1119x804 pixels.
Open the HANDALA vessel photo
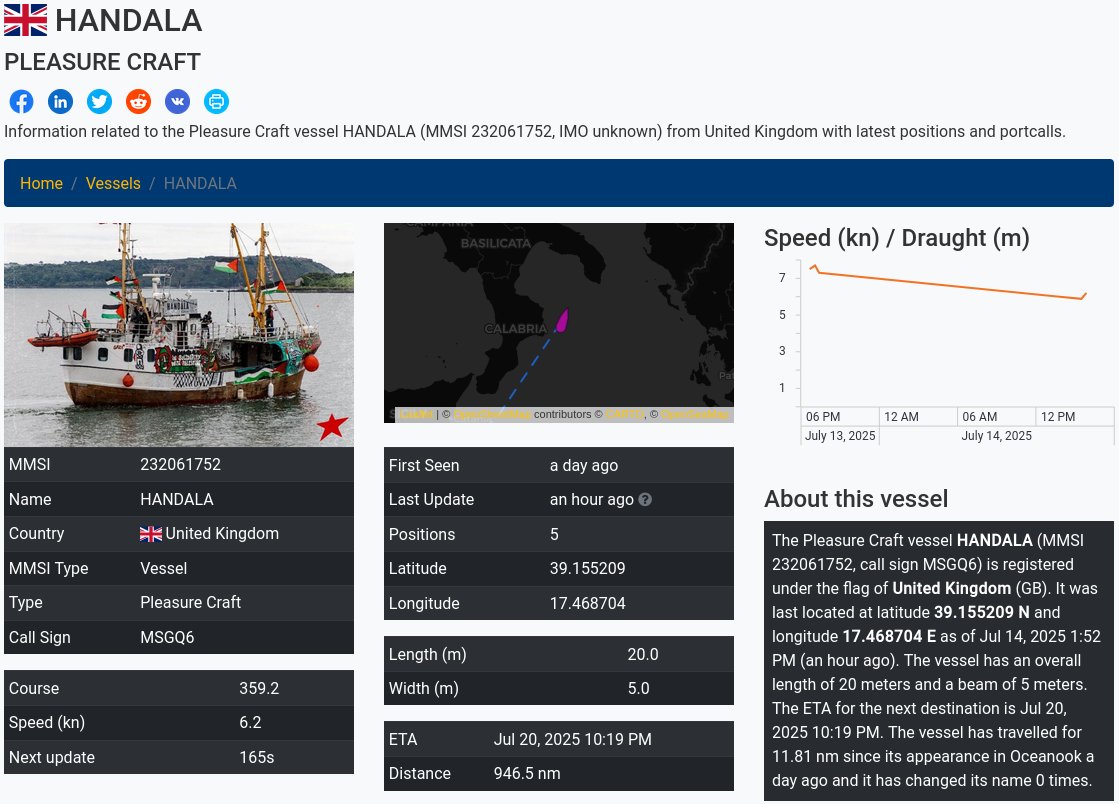coord(179,335)
